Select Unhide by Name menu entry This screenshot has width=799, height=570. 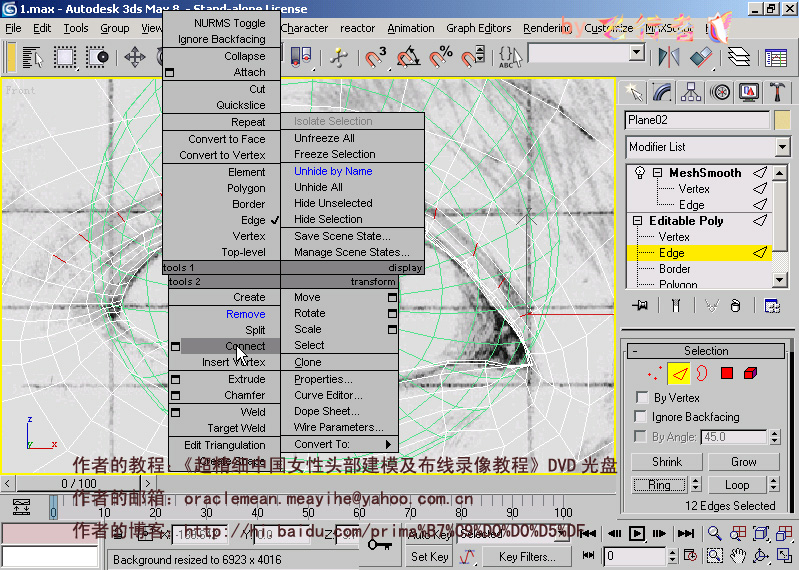pyautogui.click(x=333, y=171)
